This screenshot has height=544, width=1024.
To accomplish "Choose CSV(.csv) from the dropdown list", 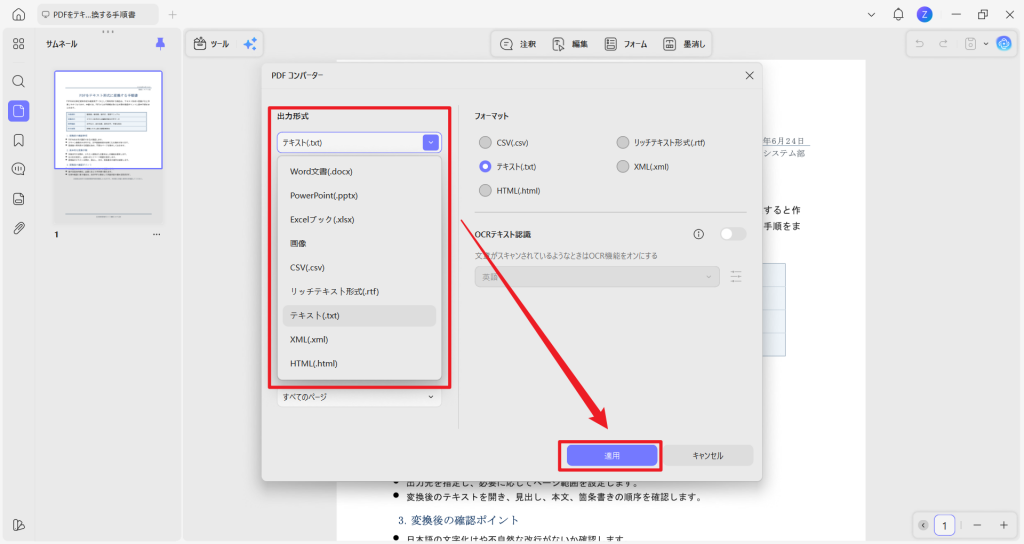I will click(359, 268).
